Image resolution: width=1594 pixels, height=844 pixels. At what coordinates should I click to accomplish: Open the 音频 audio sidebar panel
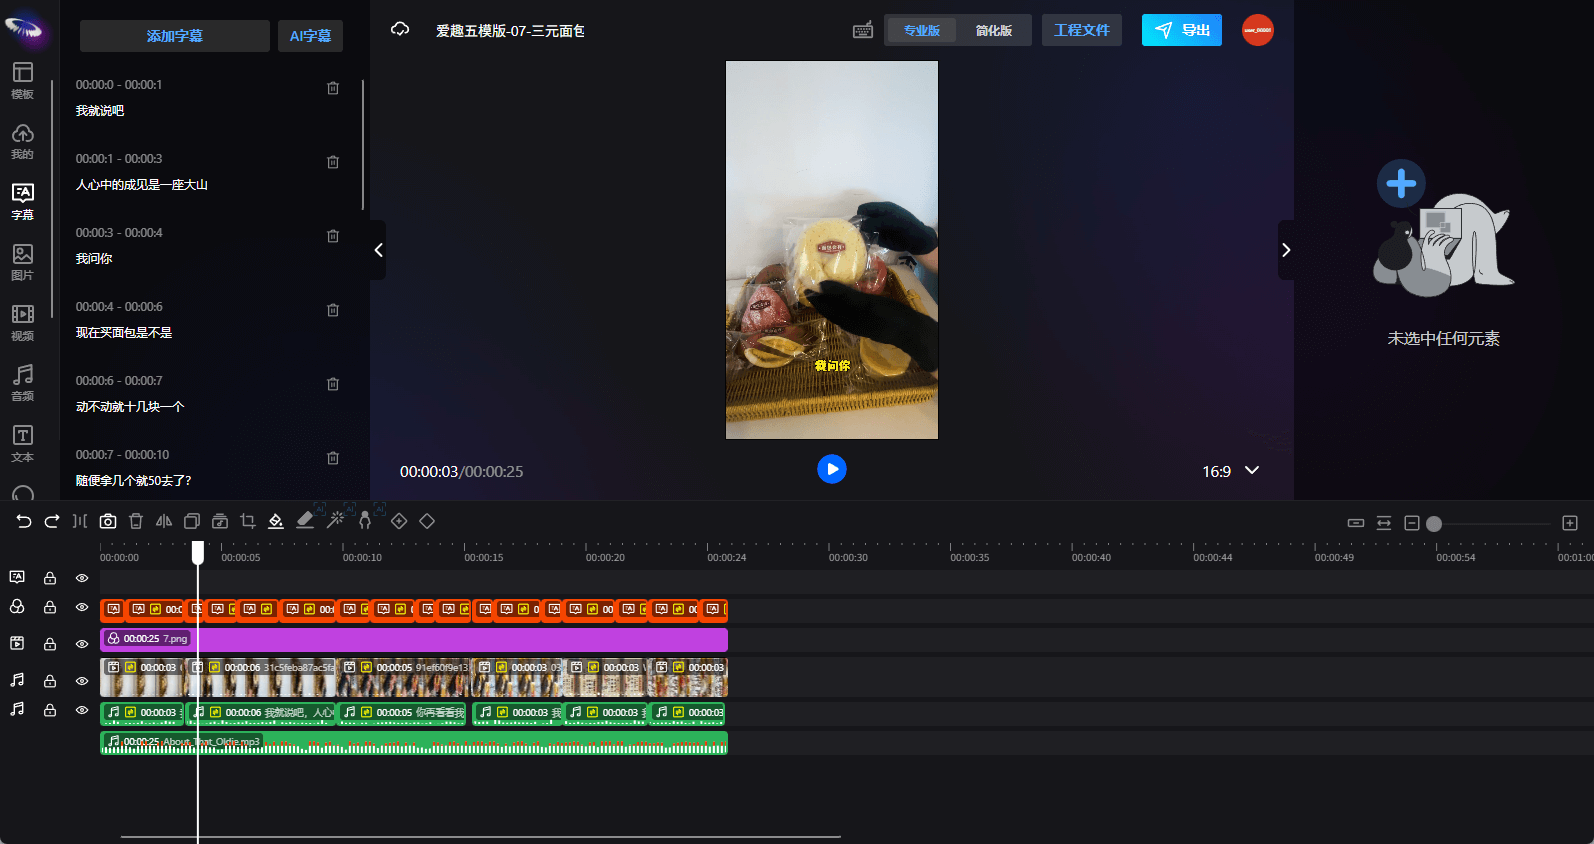(x=22, y=383)
